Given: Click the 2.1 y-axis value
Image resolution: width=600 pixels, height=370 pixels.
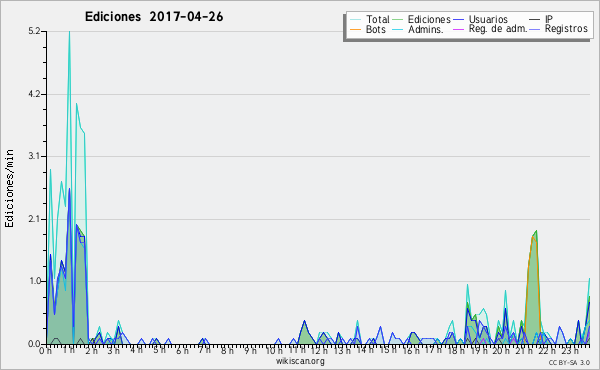Looking at the screenshot, I should [x=34, y=219].
